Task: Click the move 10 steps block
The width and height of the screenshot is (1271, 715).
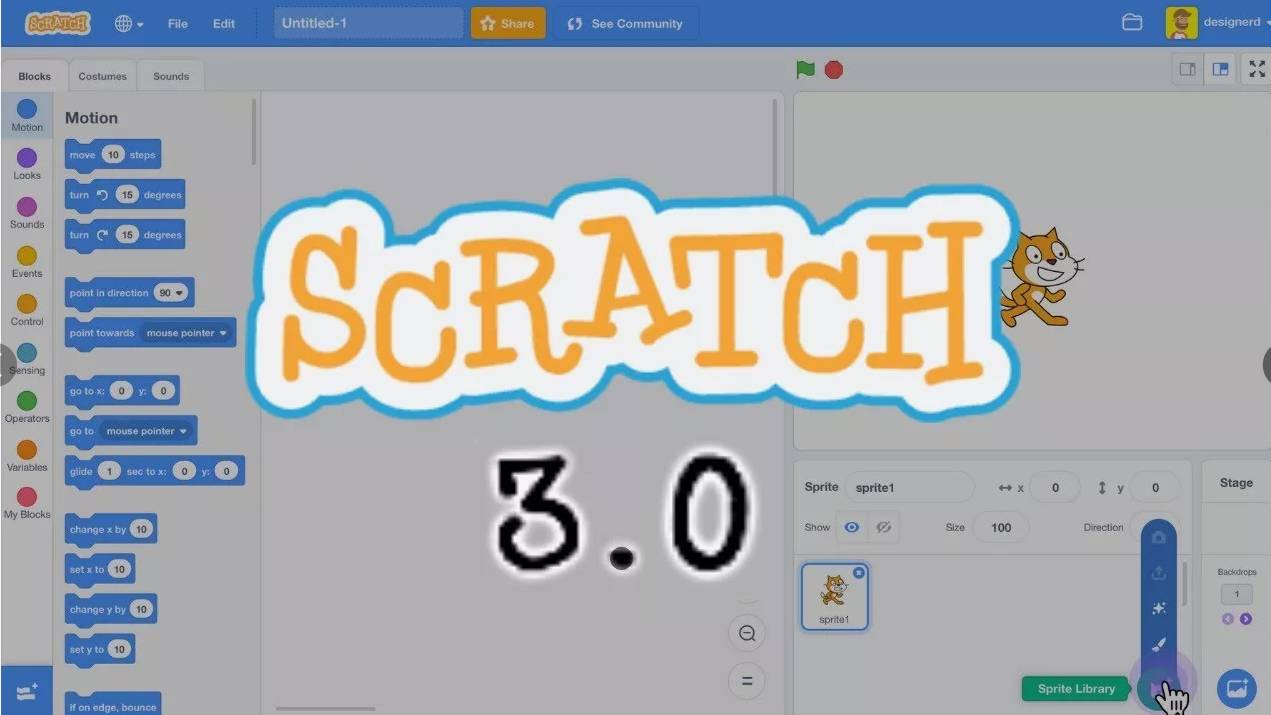Action: coord(112,155)
